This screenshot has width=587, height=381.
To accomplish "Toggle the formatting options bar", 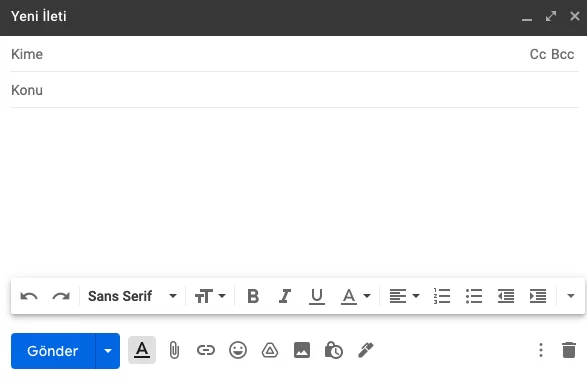I will coord(142,350).
